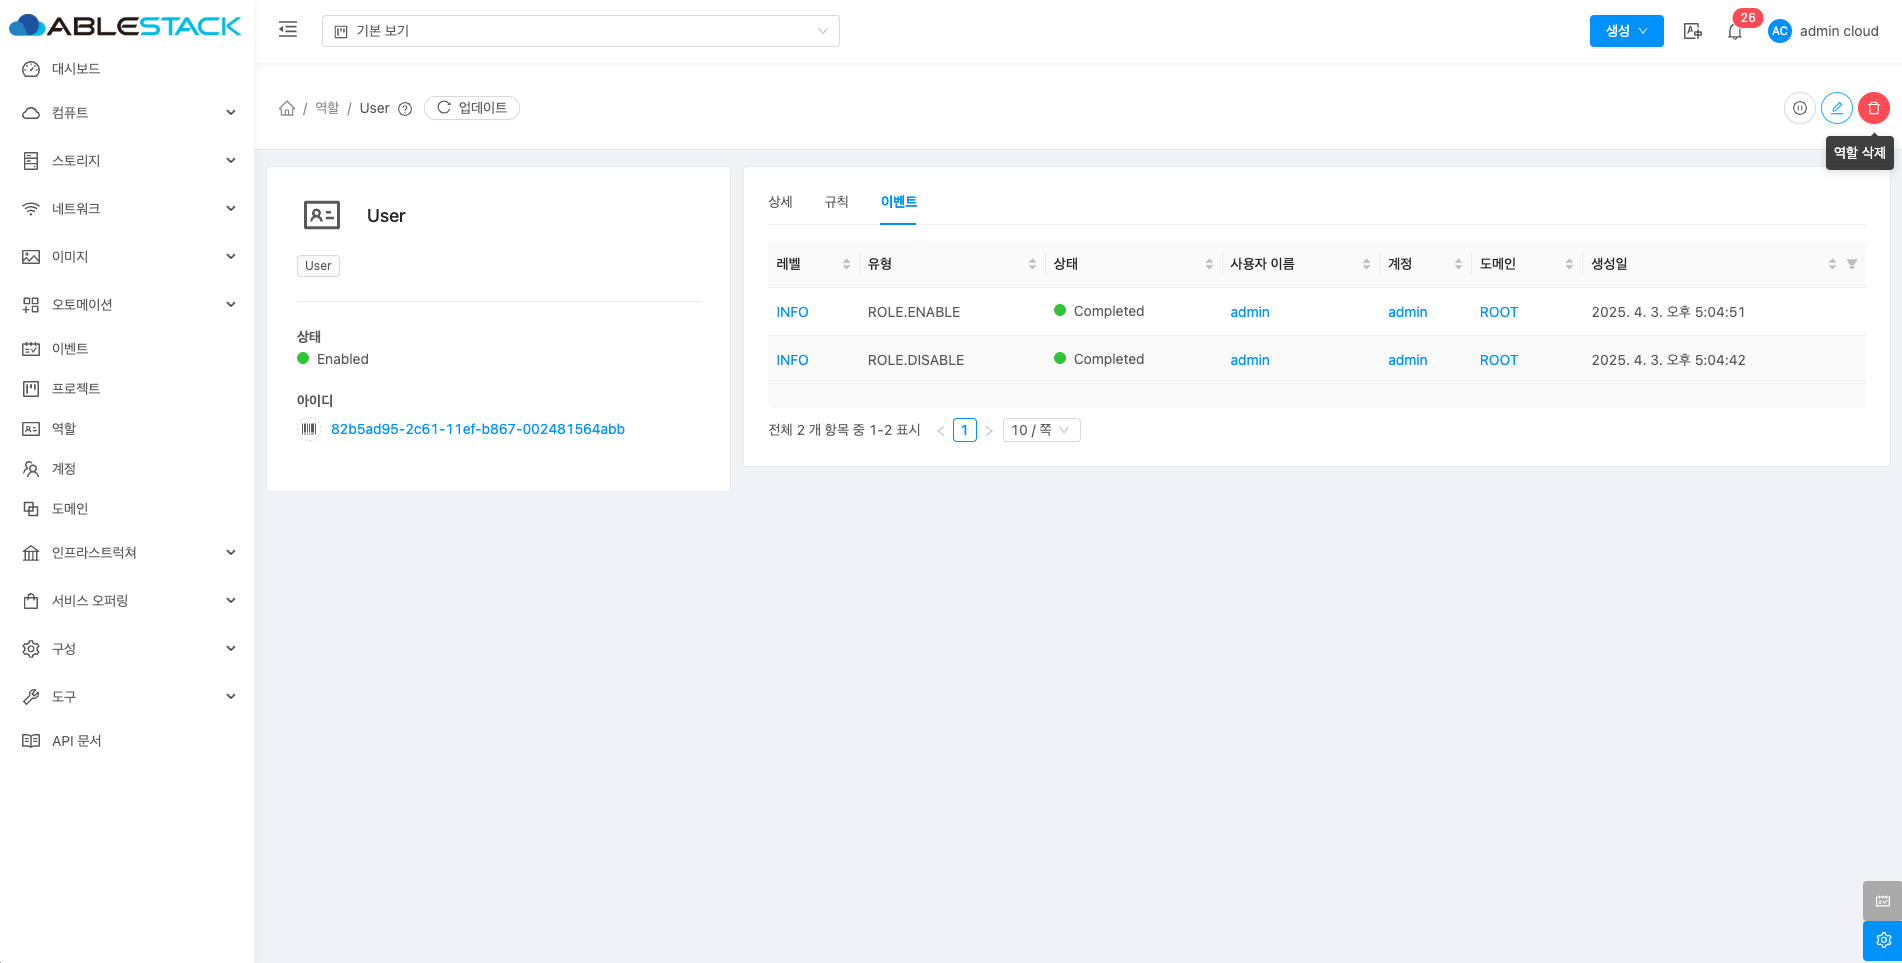Image resolution: width=1902 pixels, height=963 pixels.
Task: Click the home icon in breadcrumb
Action: (x=287, y=108)
